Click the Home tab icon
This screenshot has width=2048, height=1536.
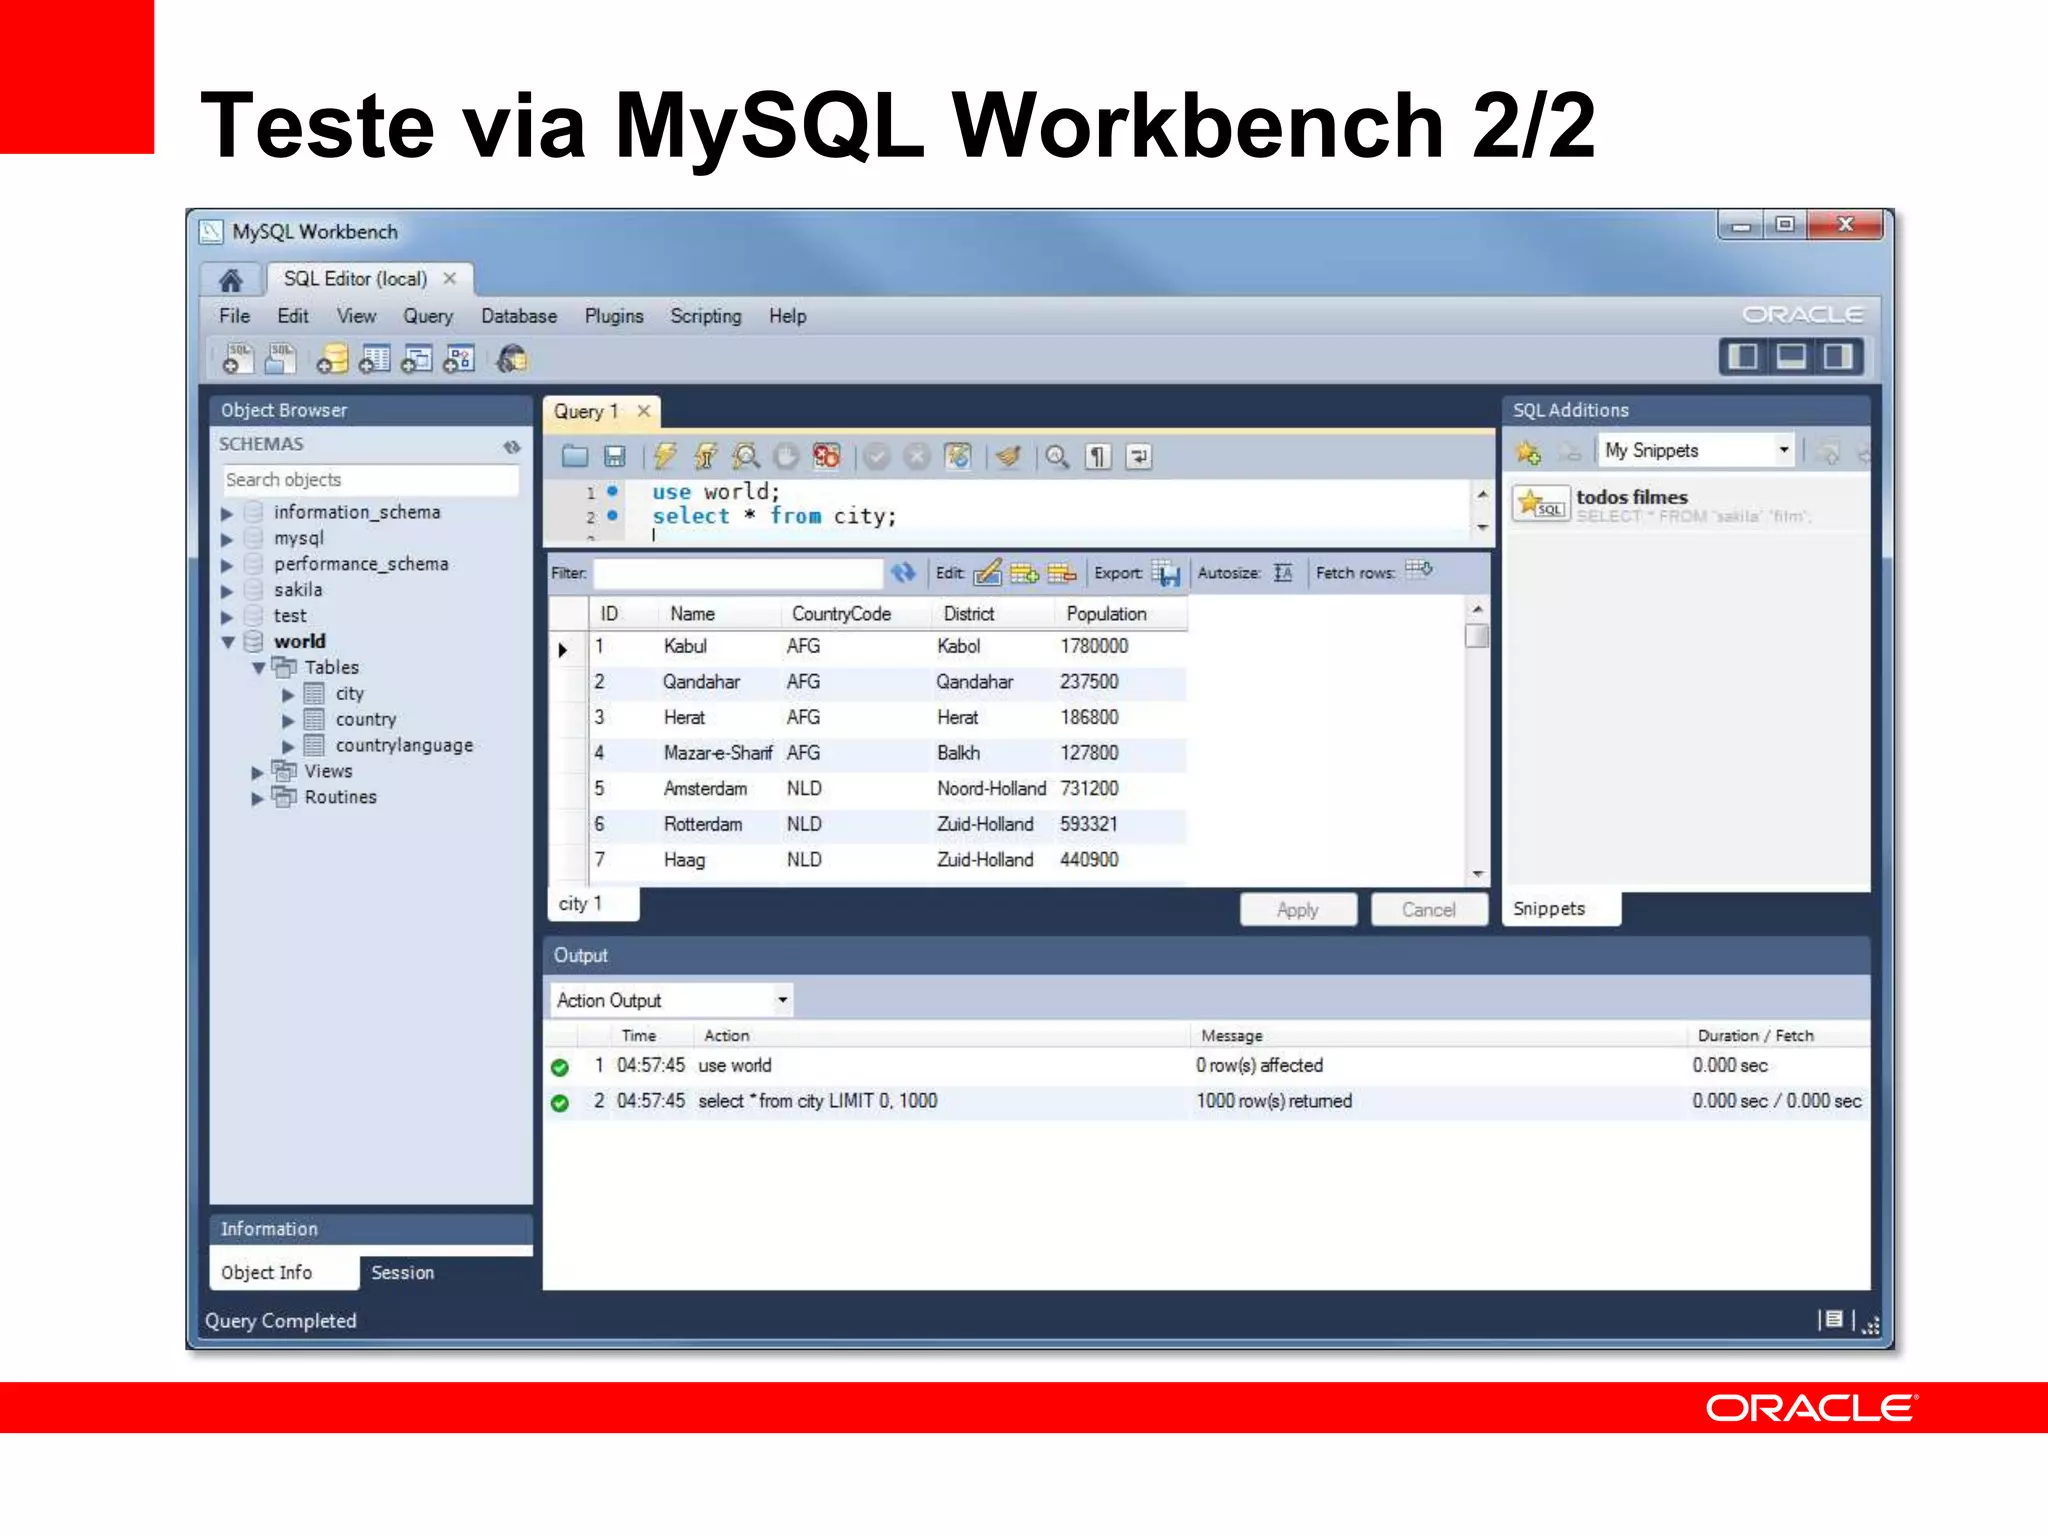pyautogui.click(x=231, y=279)
